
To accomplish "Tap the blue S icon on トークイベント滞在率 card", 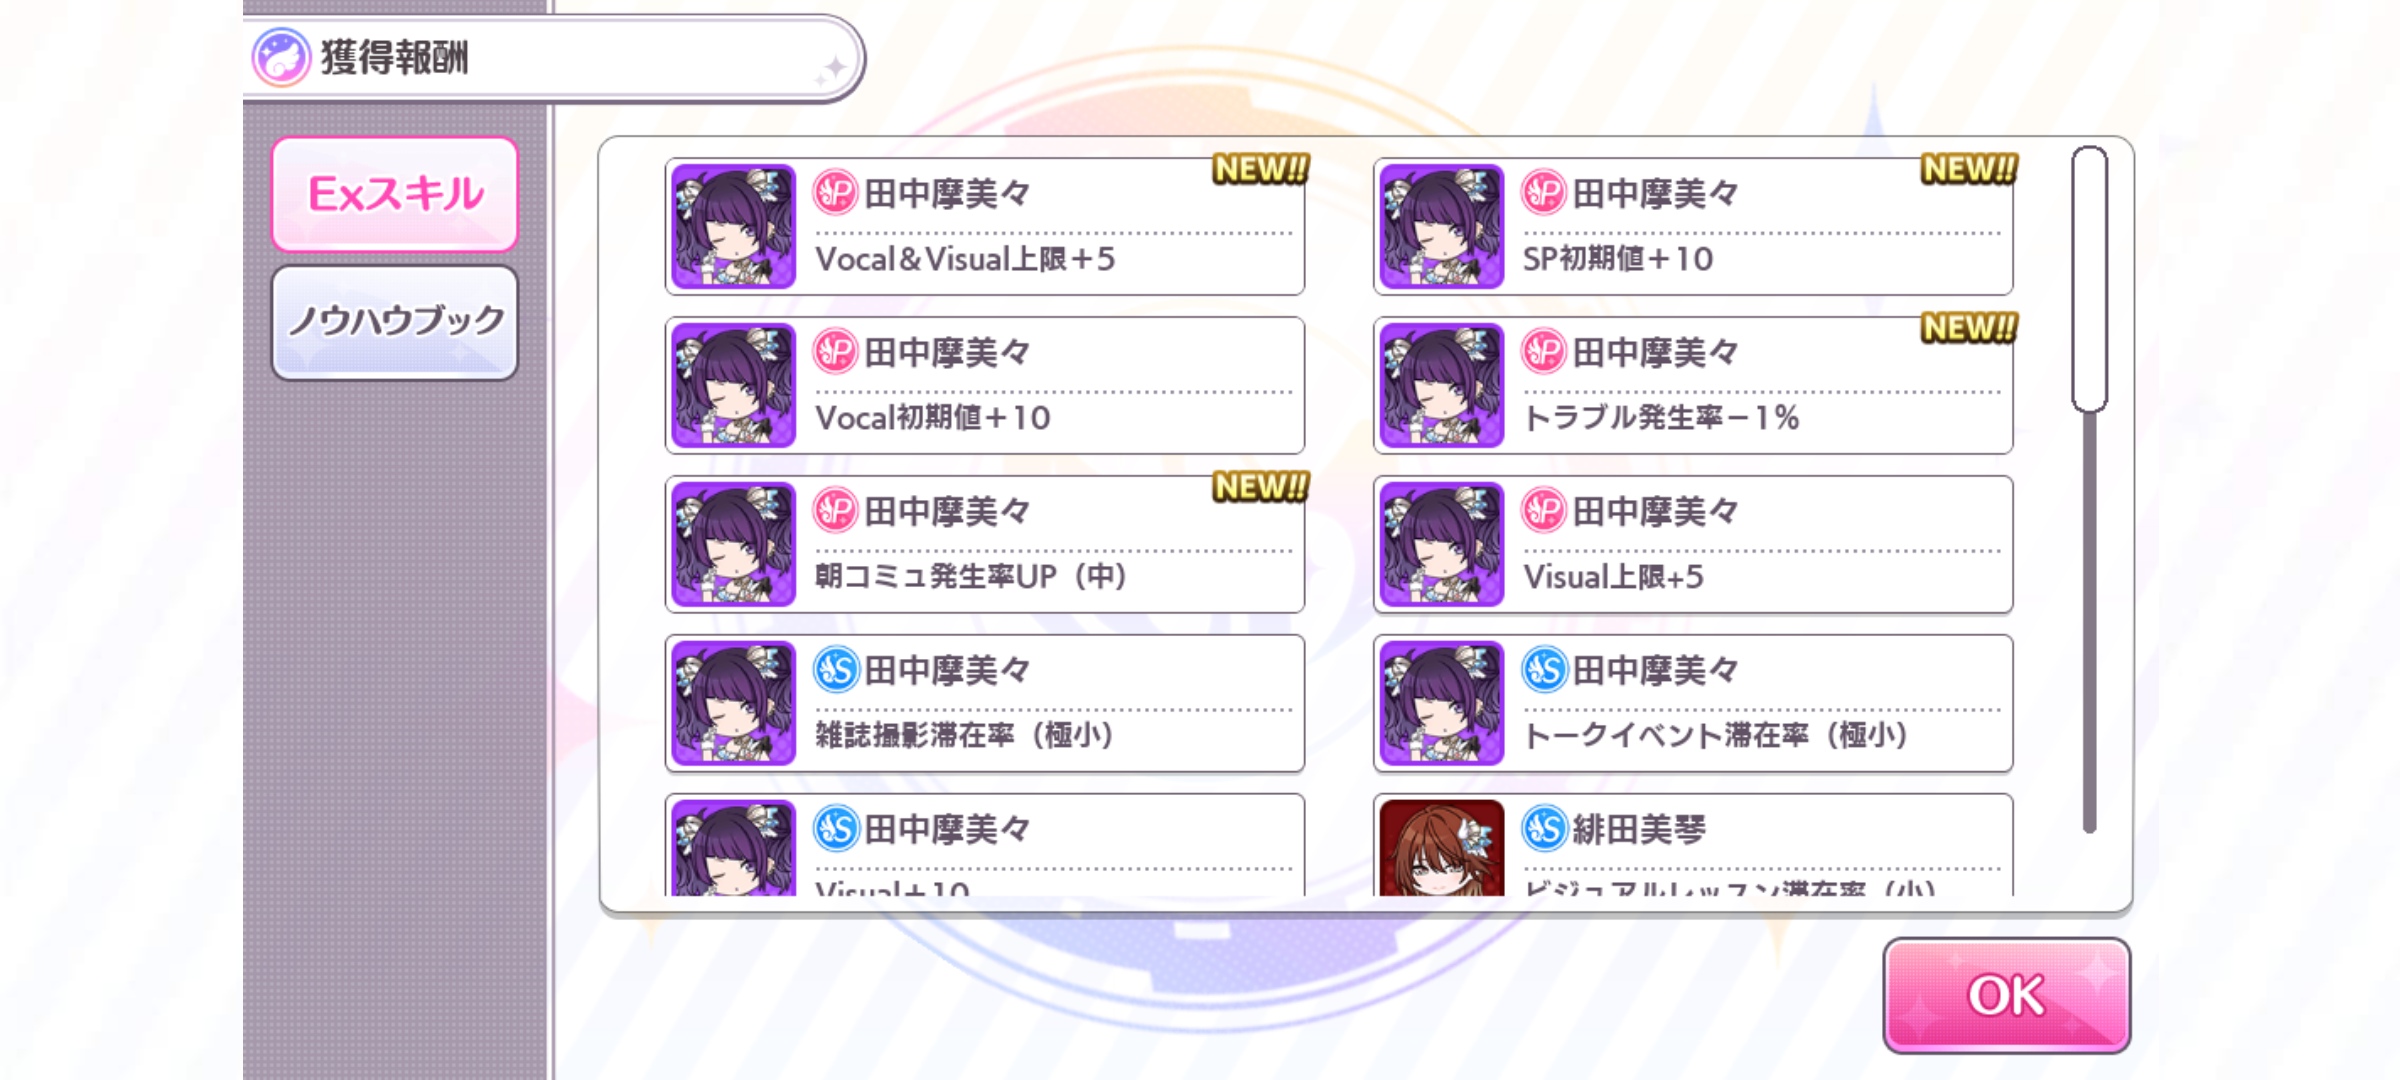I will (1543, 669).
